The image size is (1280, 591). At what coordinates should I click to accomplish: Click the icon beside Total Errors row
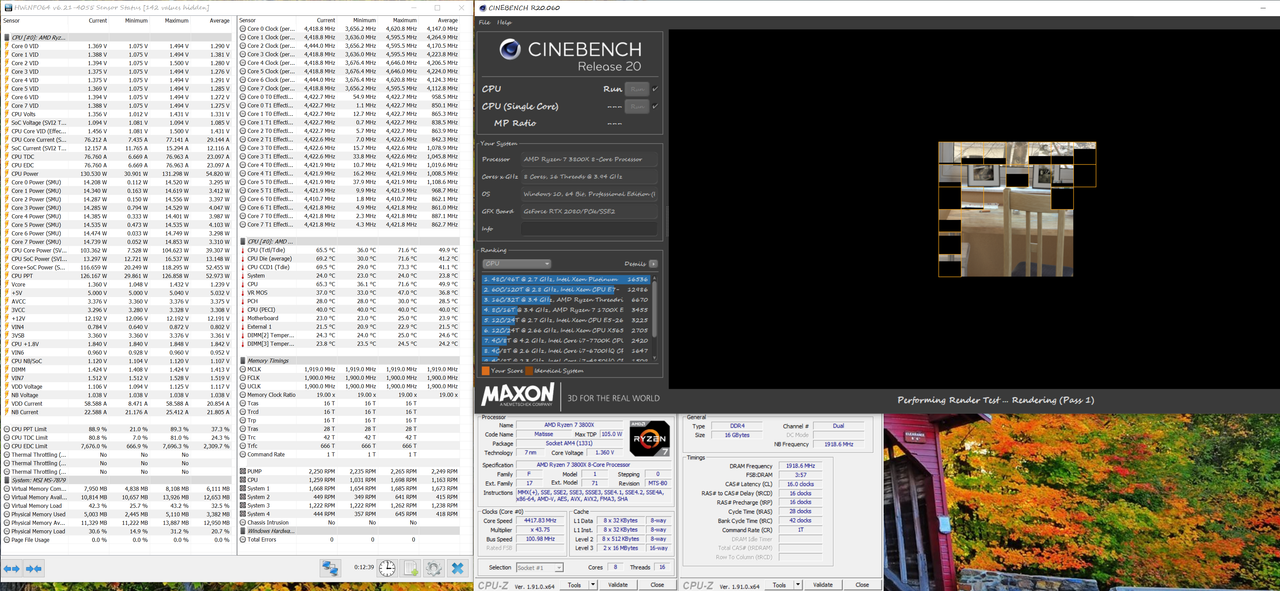(243, 539)
